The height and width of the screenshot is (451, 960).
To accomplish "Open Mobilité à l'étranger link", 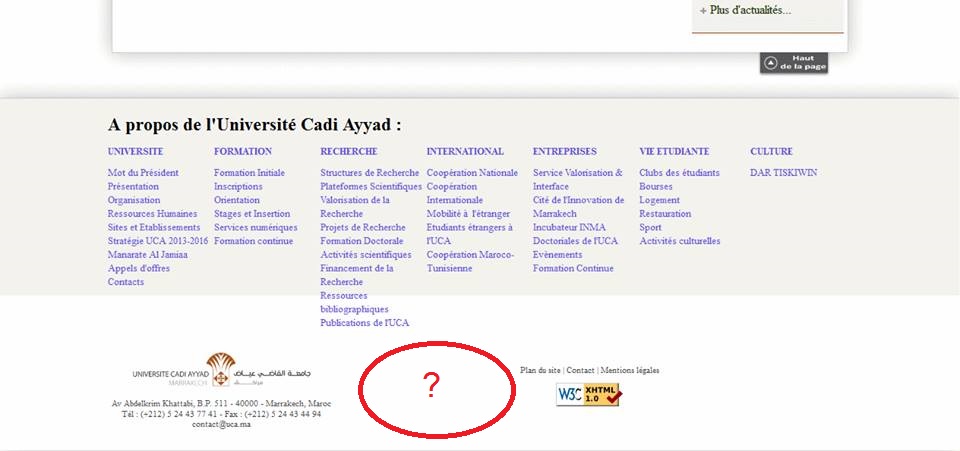I will click(x=468, y=214).
